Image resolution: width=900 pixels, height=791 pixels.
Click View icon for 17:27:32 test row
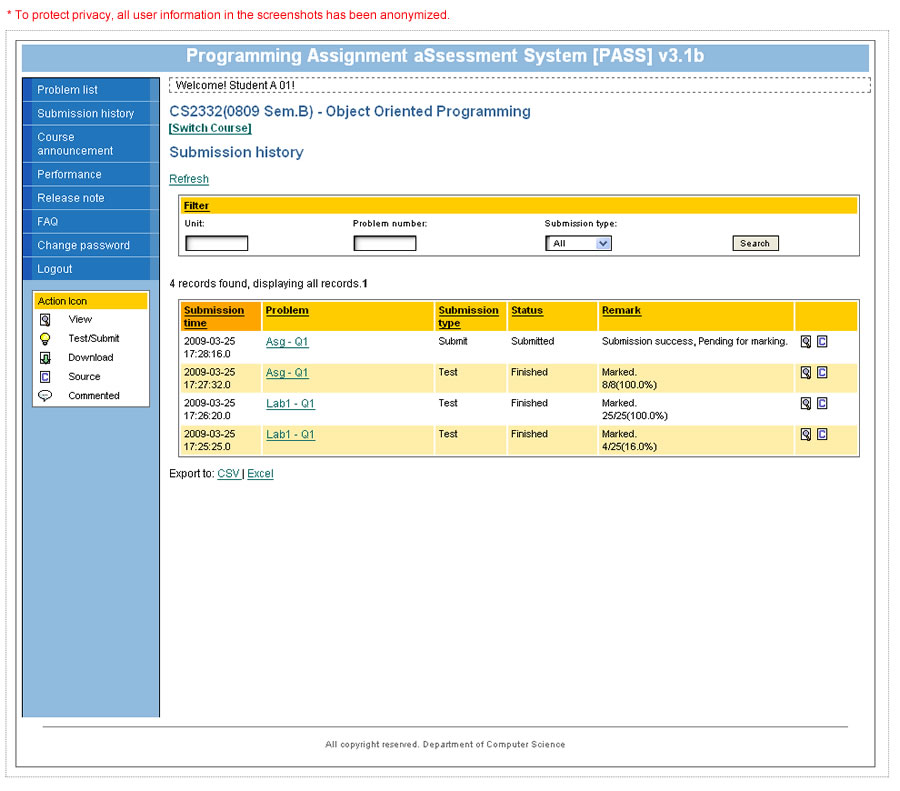click(805, 373)
